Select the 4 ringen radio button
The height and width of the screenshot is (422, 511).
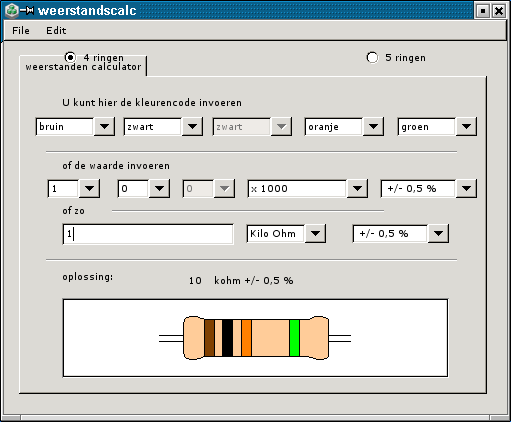tap(70, 57)
